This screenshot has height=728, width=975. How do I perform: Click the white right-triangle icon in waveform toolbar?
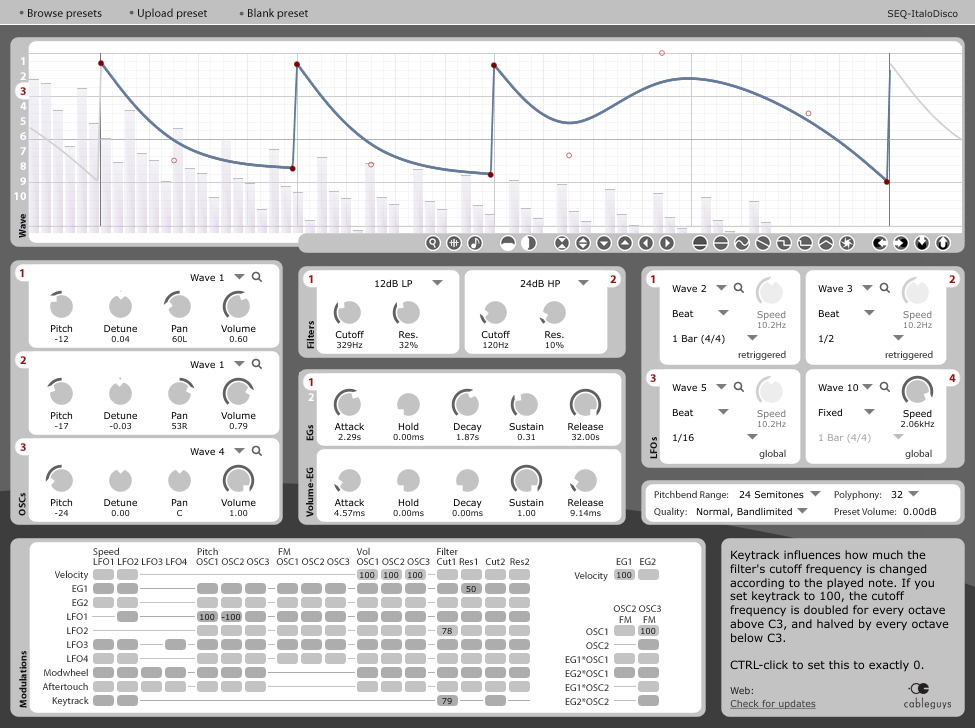667,243
